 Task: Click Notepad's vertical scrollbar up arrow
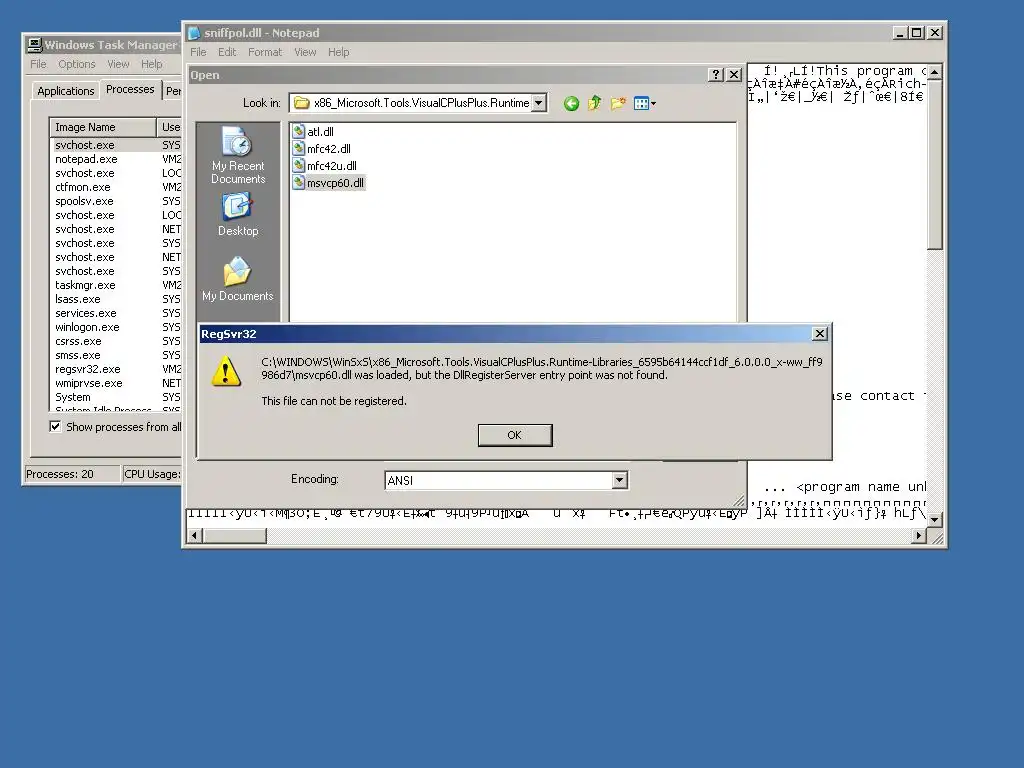(935, 72)
